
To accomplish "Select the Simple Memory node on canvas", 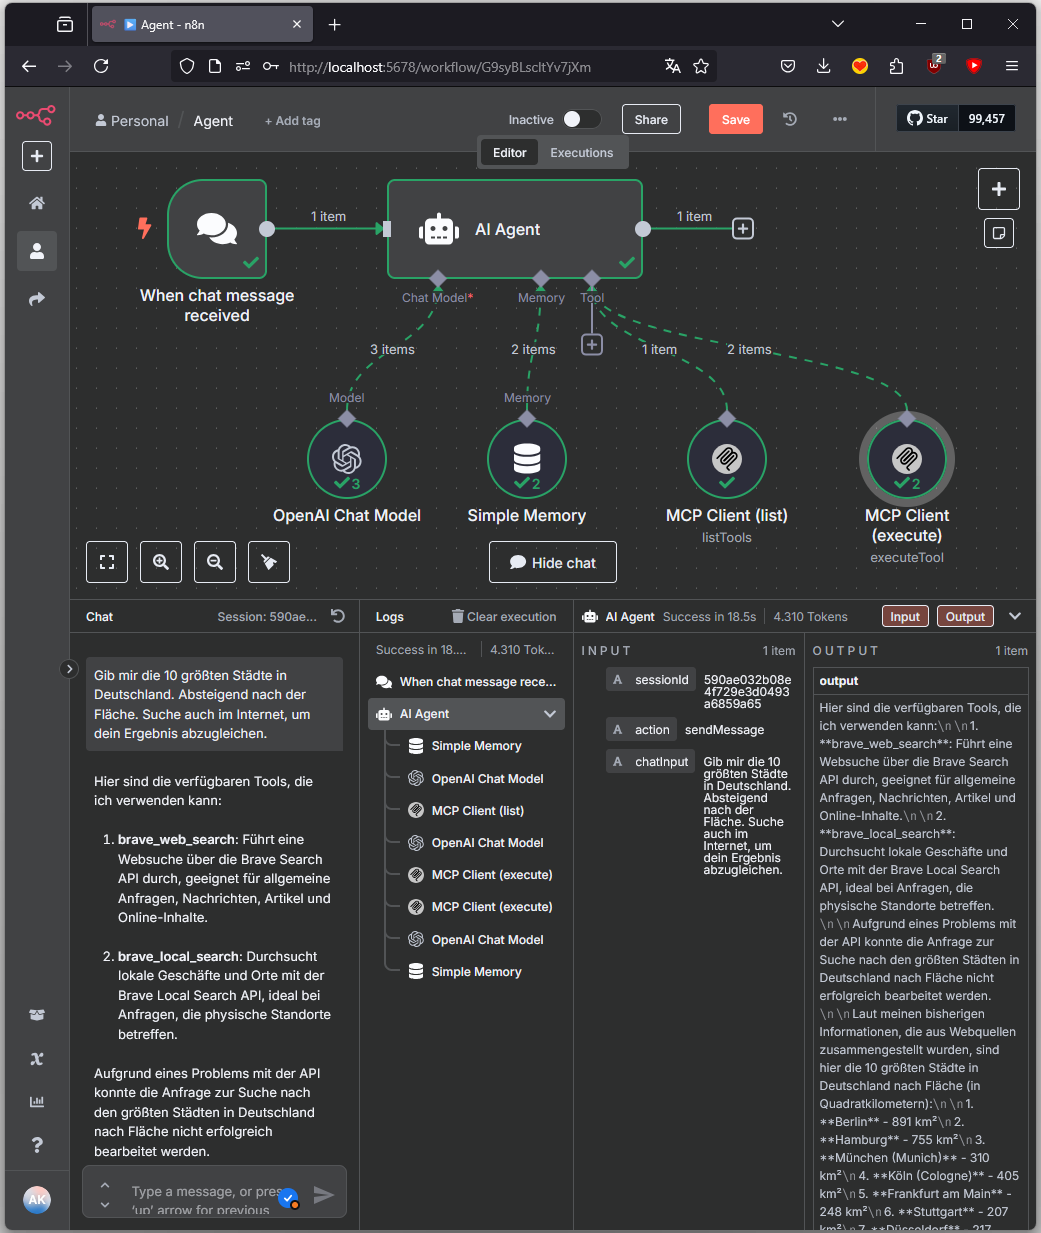I will pyautogui.click(x=527, y=459).
